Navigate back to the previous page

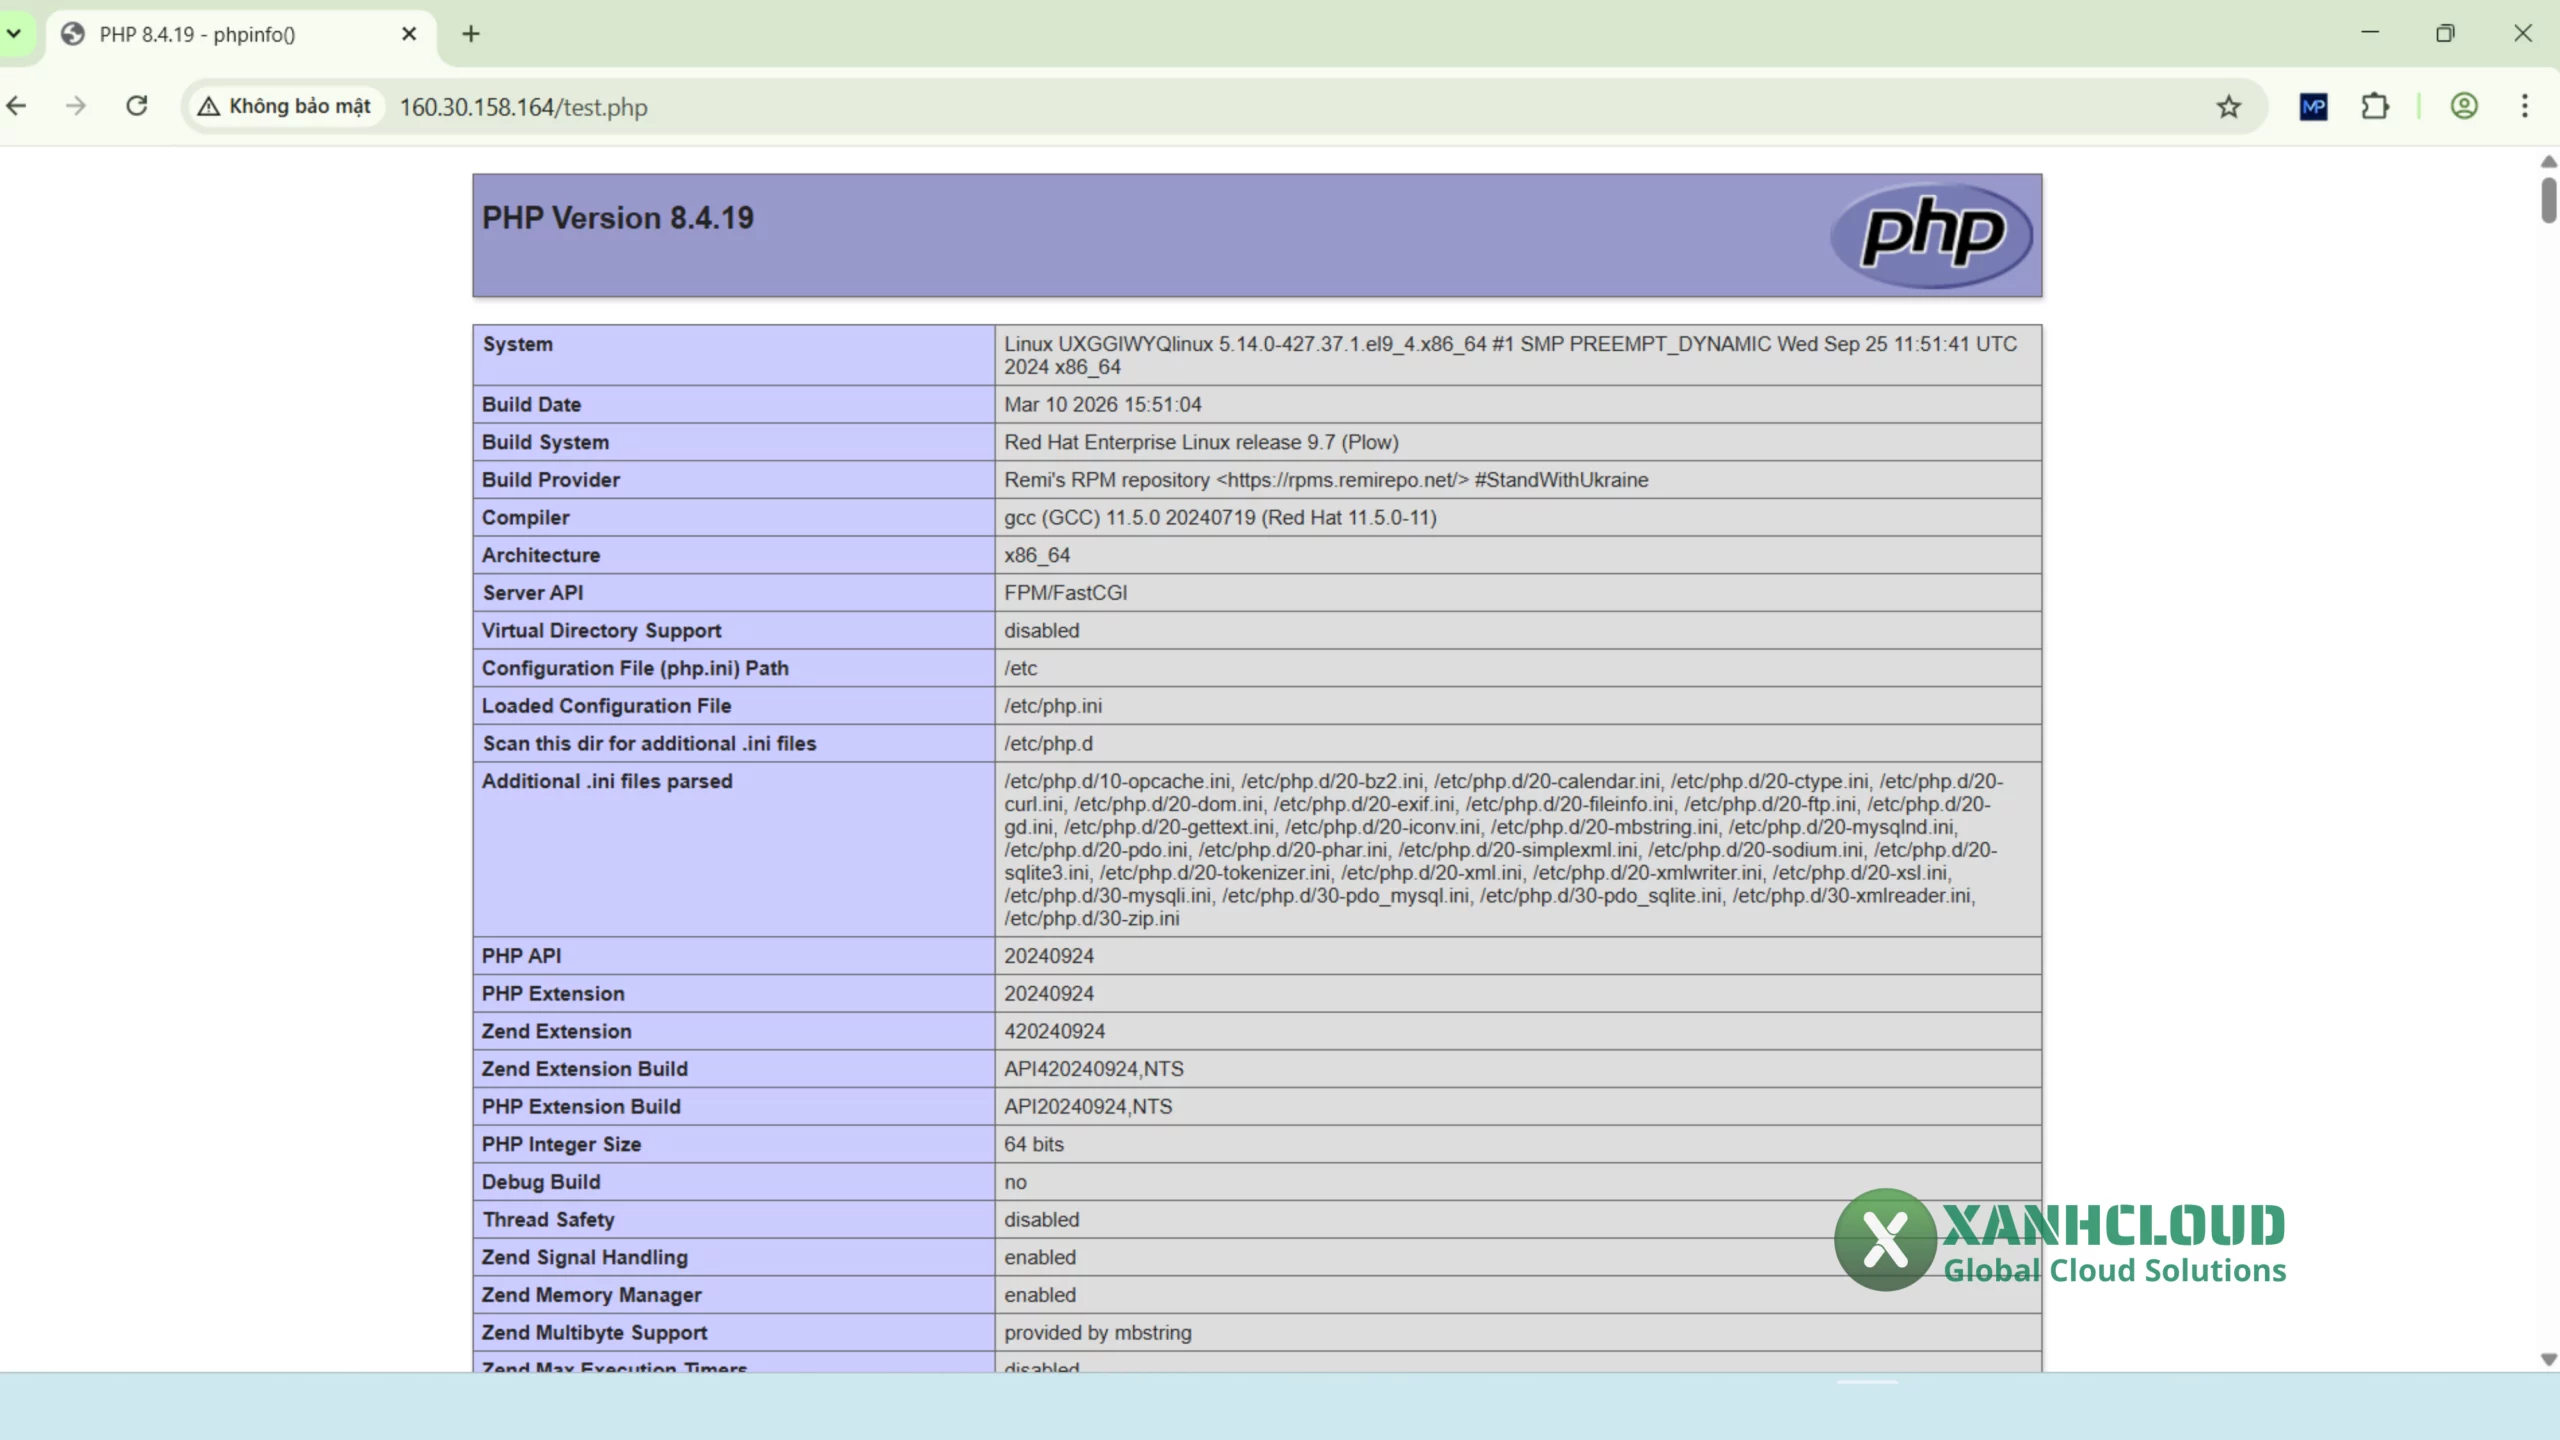pyautogui.click(x=16, y=105)
